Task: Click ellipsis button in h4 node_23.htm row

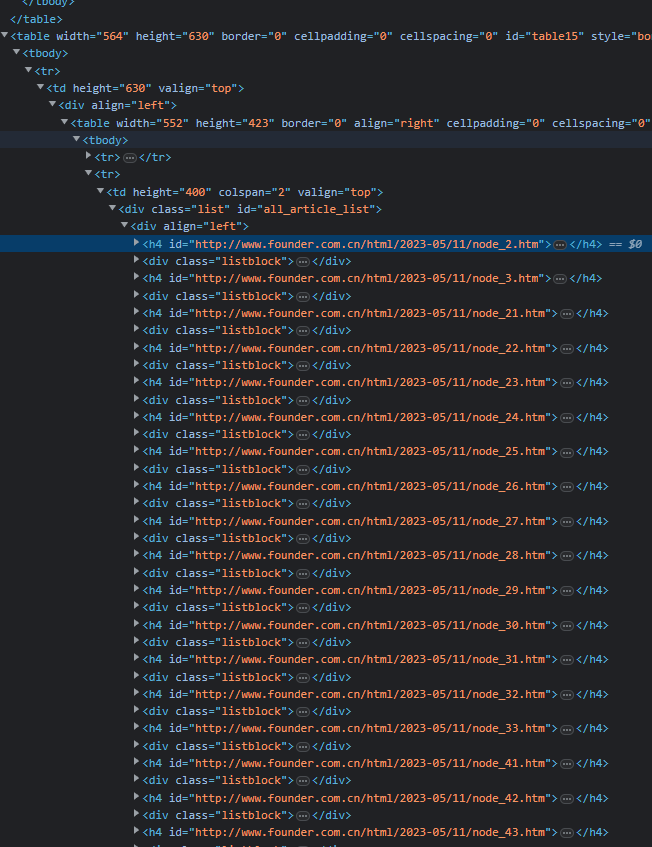Action: tap(567, 383)
